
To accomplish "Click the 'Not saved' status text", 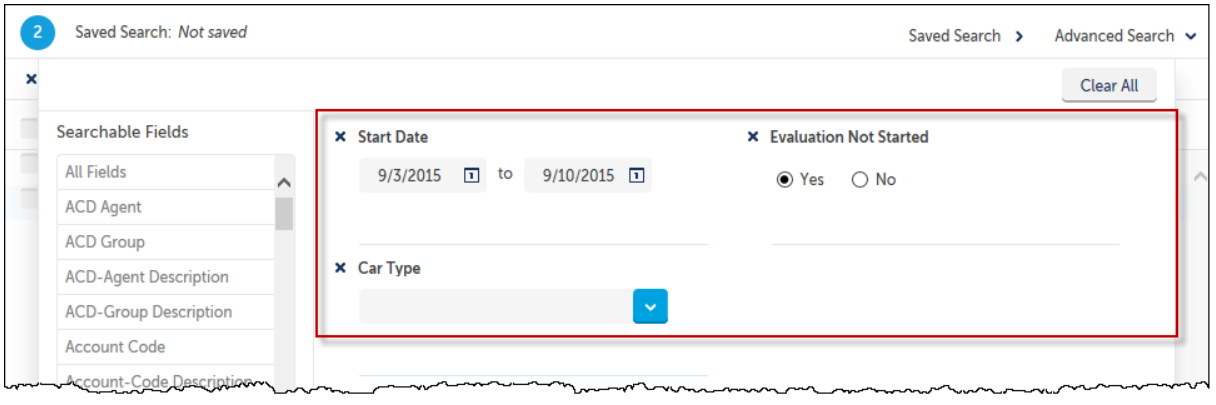I will pos(212,32).
